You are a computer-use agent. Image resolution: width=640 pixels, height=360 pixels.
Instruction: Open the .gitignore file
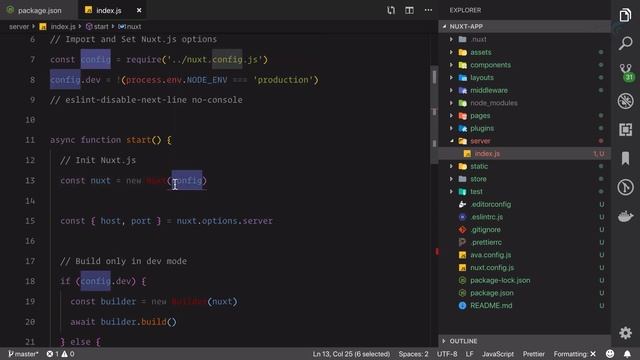pos(524,229)
